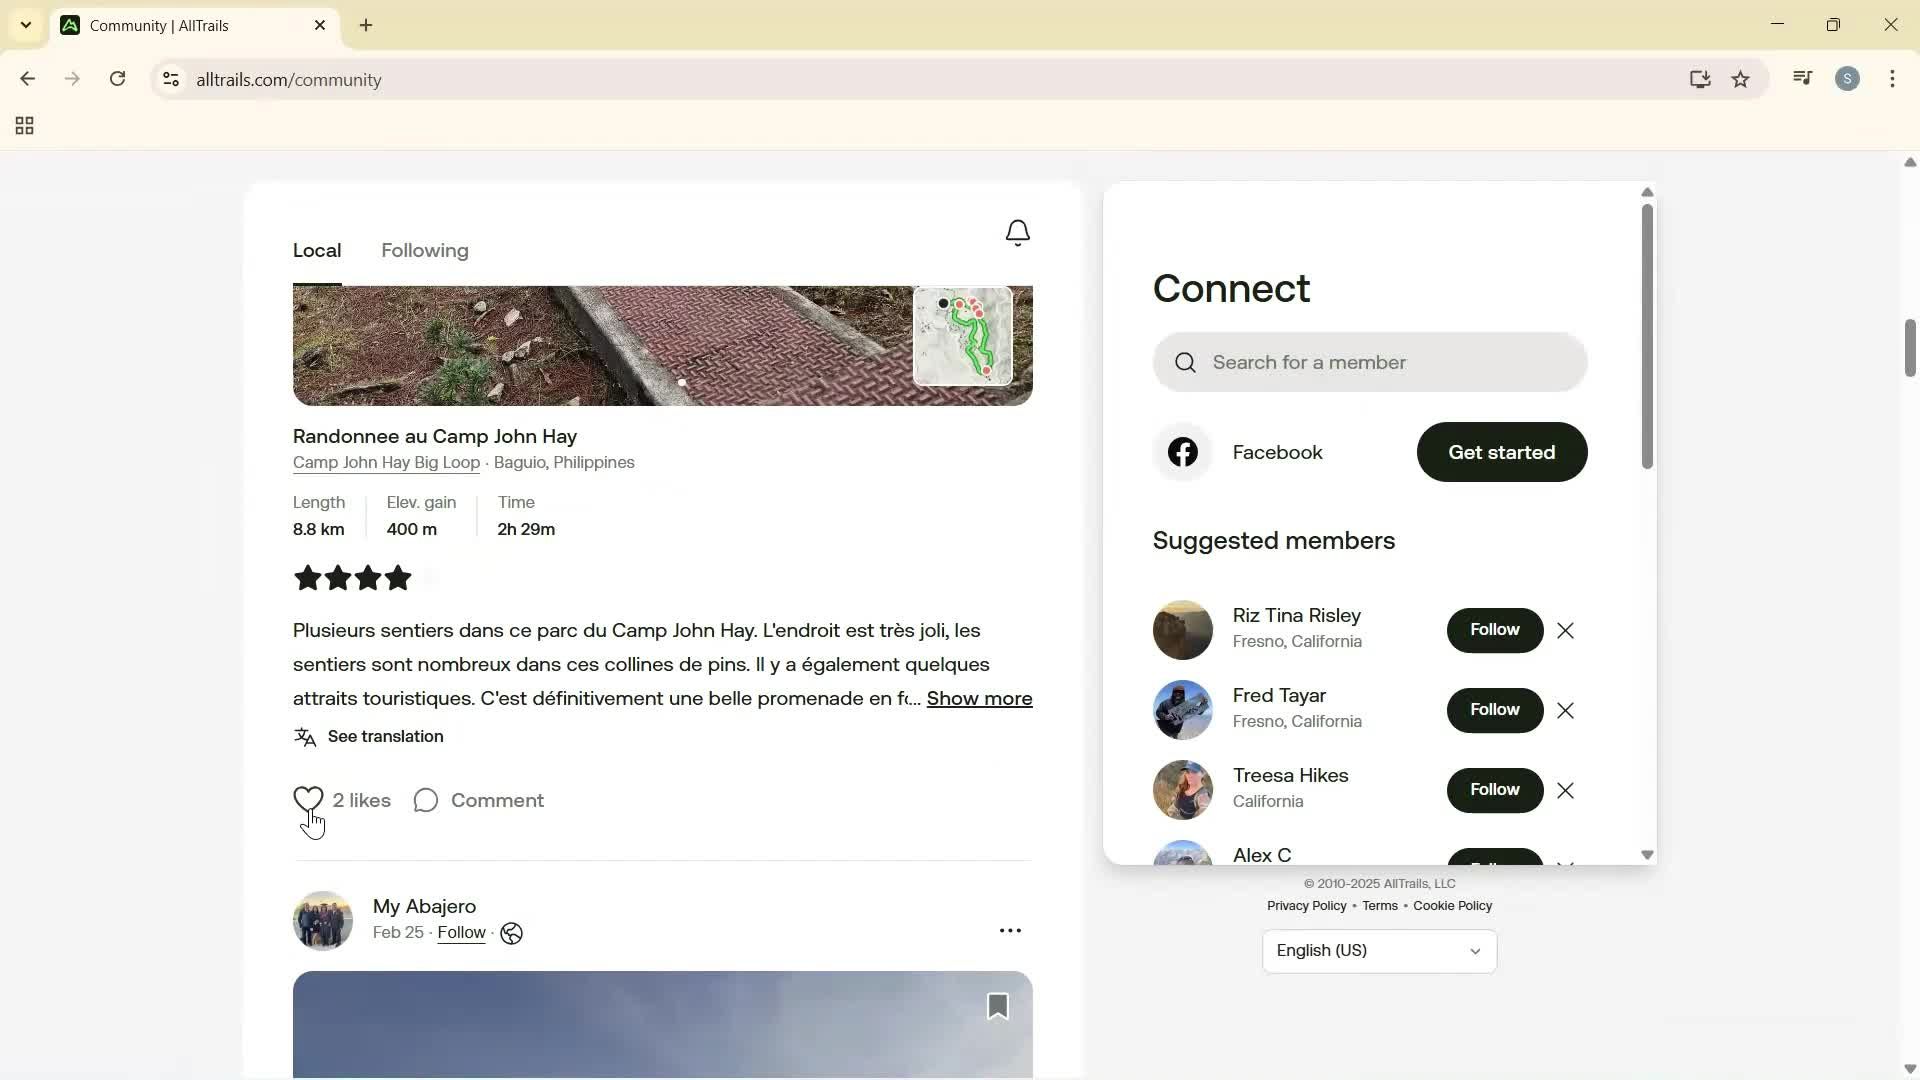1920x1080 pixels.
Task: Click the browser reload icon
Action: [118, 80]
